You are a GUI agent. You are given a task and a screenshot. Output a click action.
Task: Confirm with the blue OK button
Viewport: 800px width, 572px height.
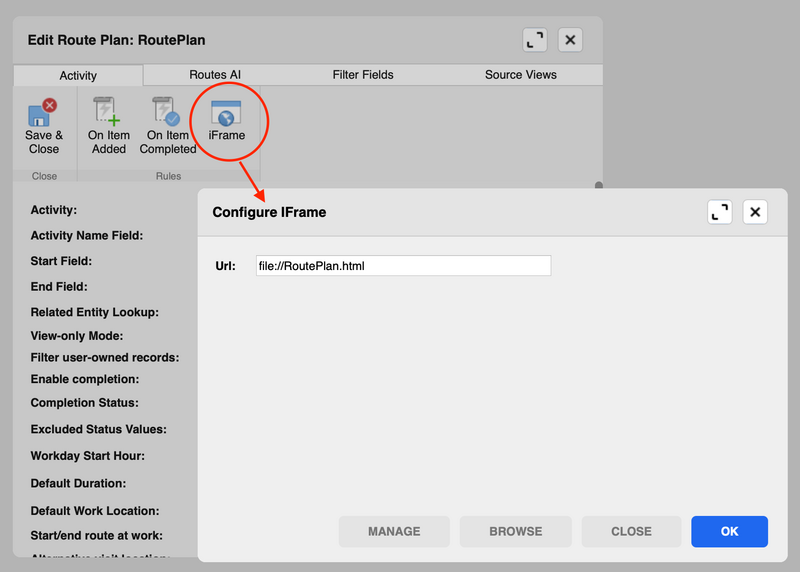coord(729,532)
